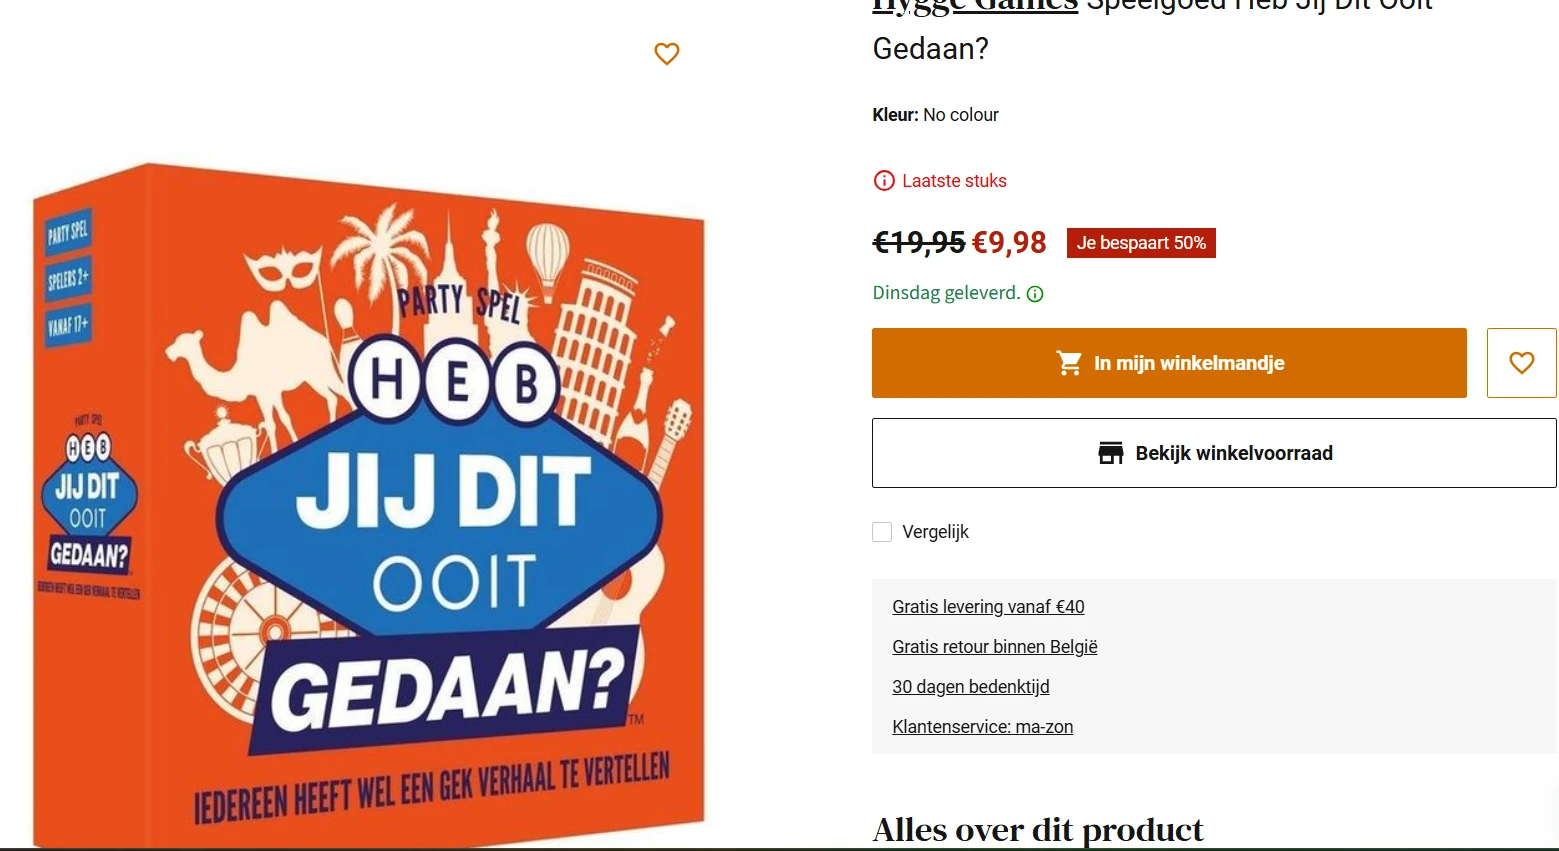Click the Dinsdag geleverd text
The image size is (1559, 851).
pos(946,293)
